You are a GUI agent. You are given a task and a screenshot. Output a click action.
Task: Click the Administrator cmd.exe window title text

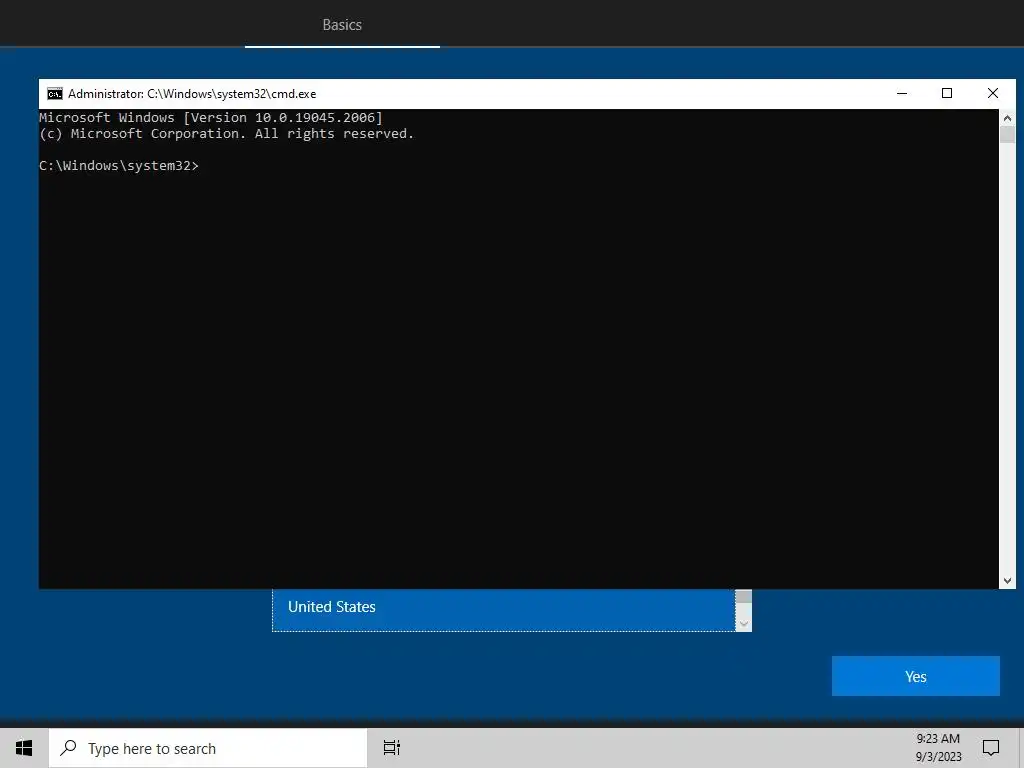(x=192, y=94)
